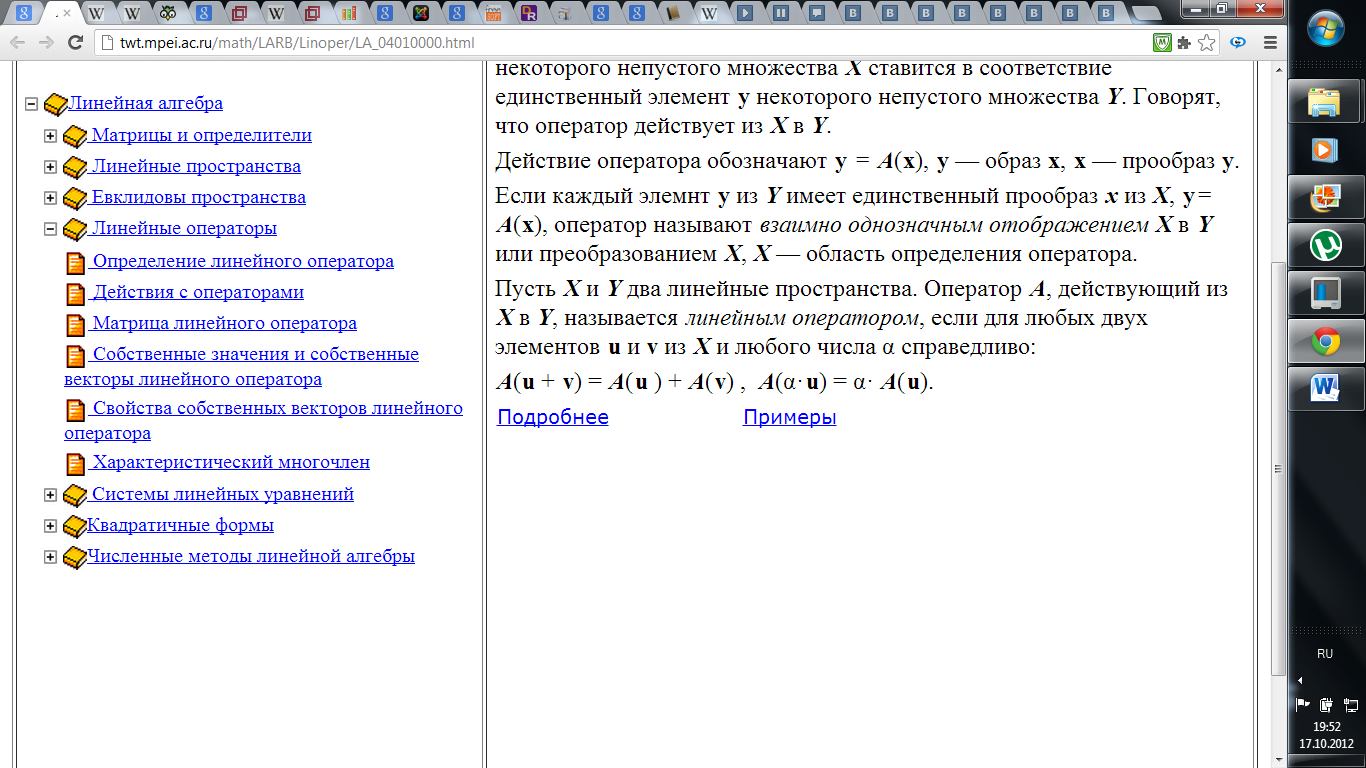
Task: Launch the media player taskbar icon
Action: 1325,150
